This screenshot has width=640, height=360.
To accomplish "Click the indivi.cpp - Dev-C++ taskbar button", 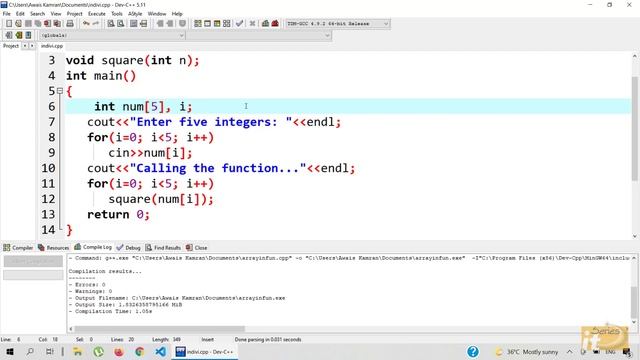I will pyautogui.click(x=204, y=351).
